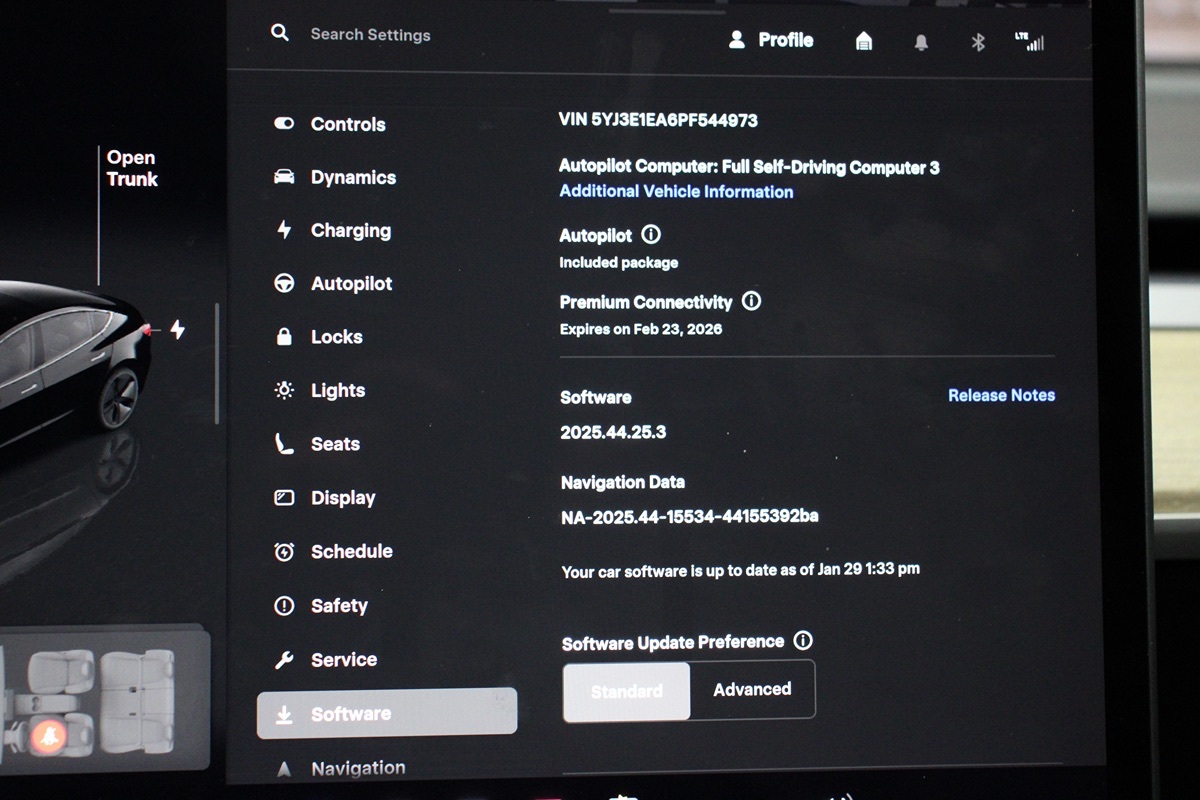Open Autopilot settings in sidebar

(x=351, y=284)
